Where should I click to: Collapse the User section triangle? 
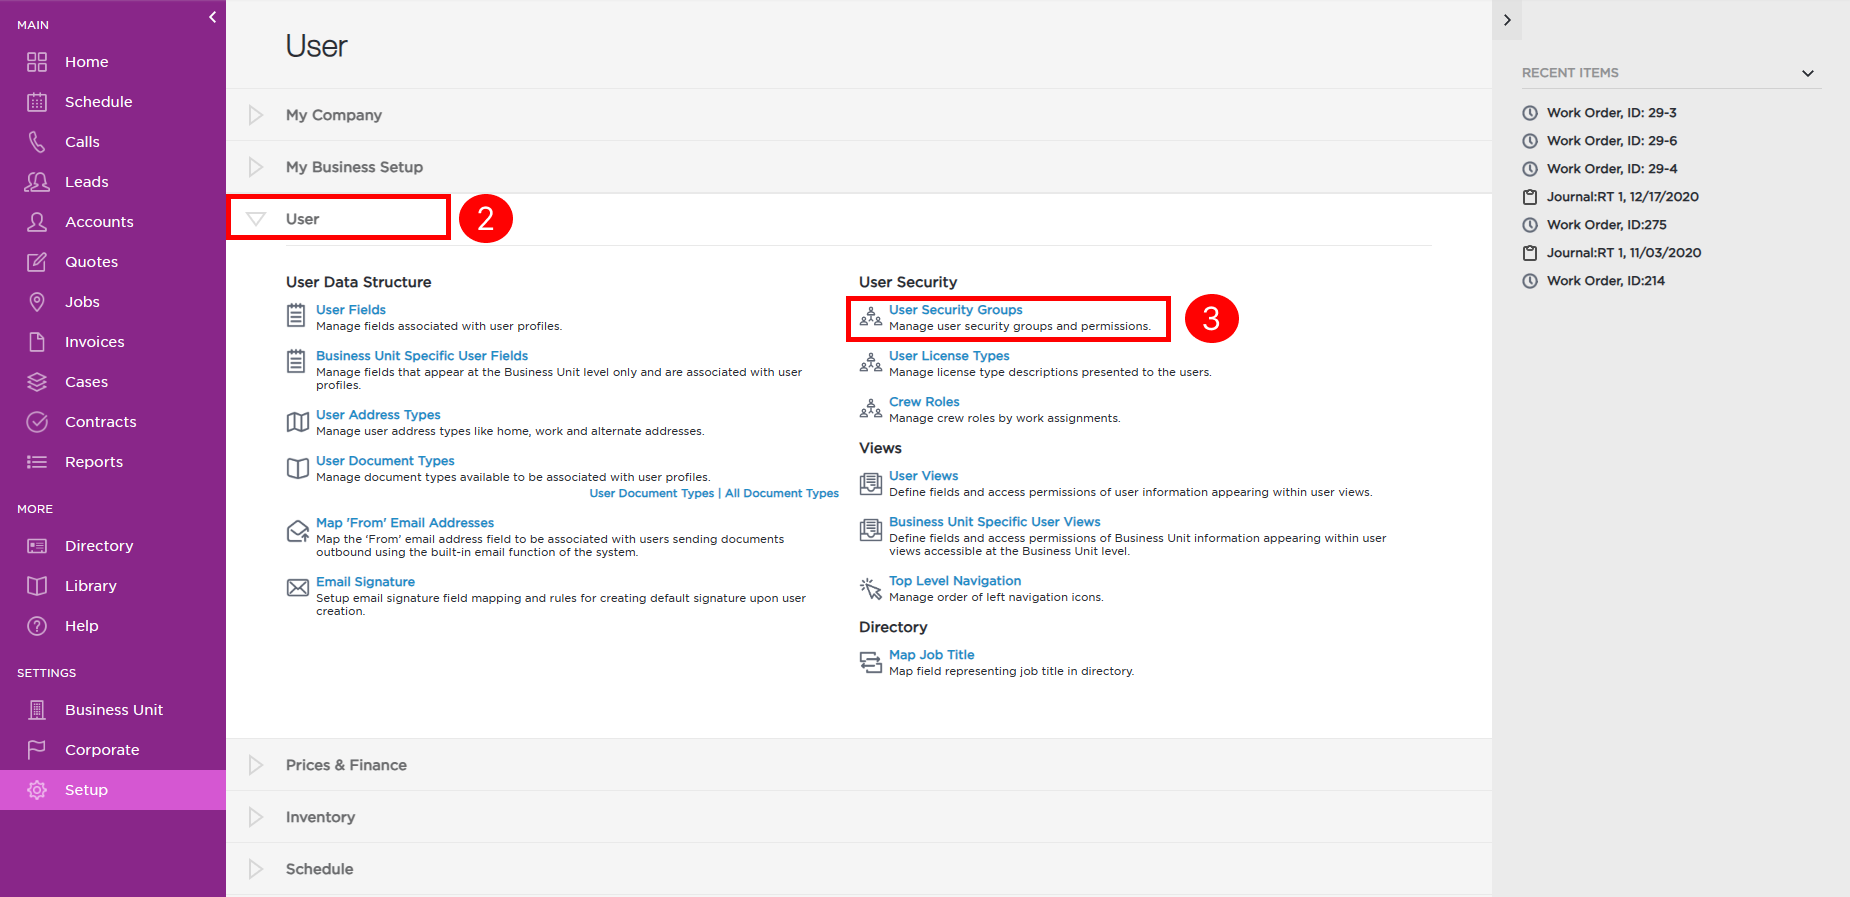coord(256,219)
